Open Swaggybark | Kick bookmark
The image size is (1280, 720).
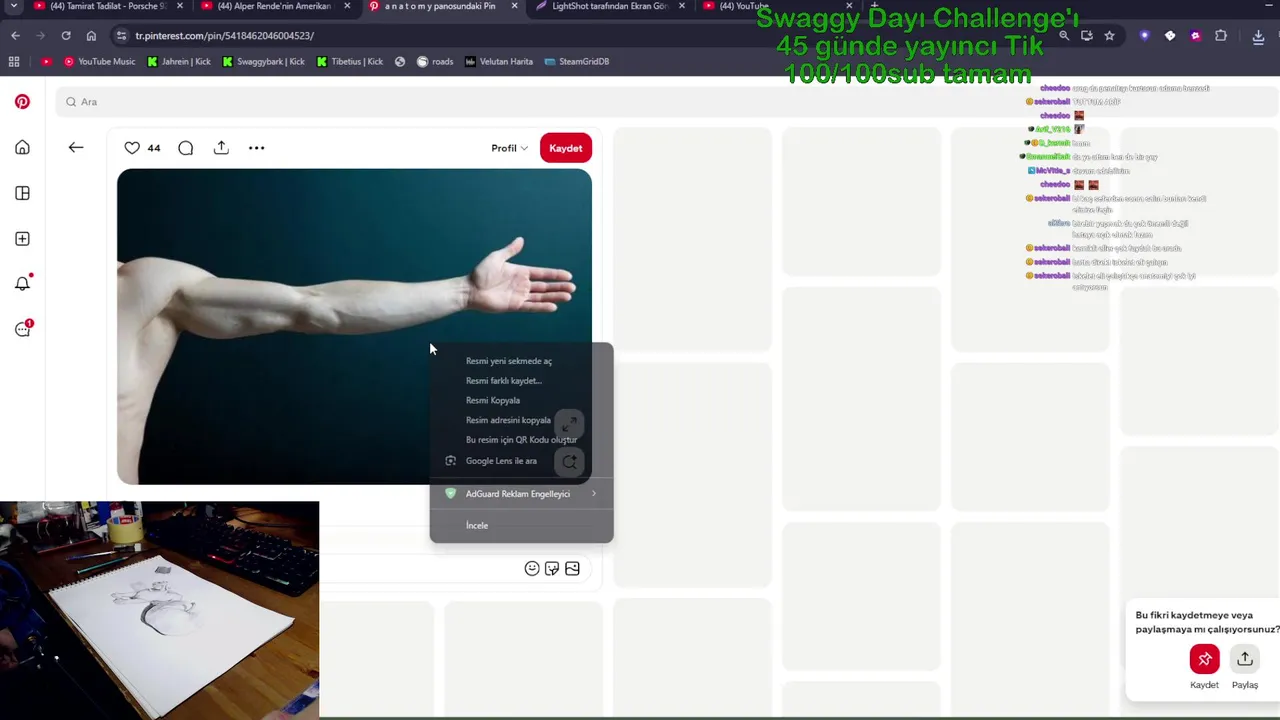coord(263,62)
